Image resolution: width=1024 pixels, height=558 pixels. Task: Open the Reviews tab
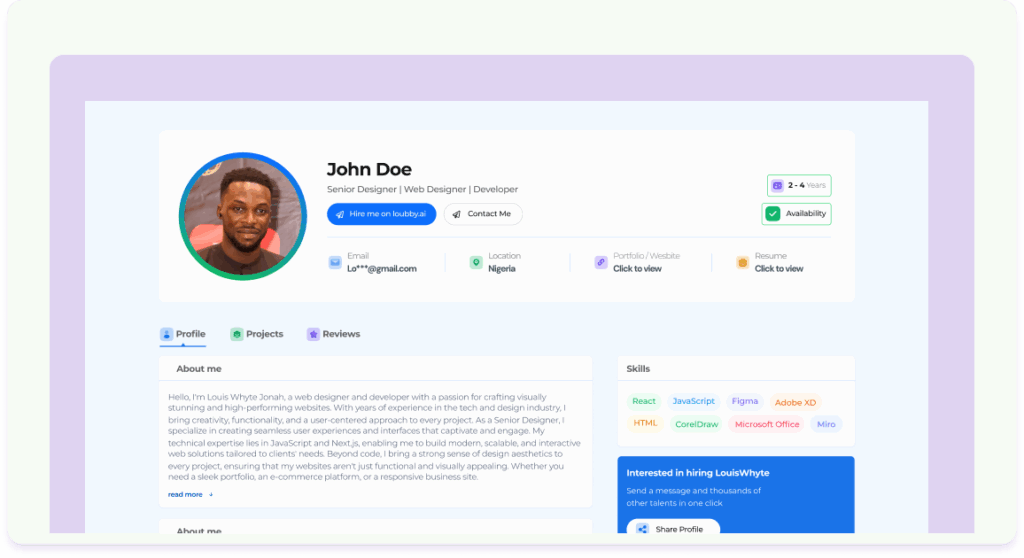[x=333, y=334]
